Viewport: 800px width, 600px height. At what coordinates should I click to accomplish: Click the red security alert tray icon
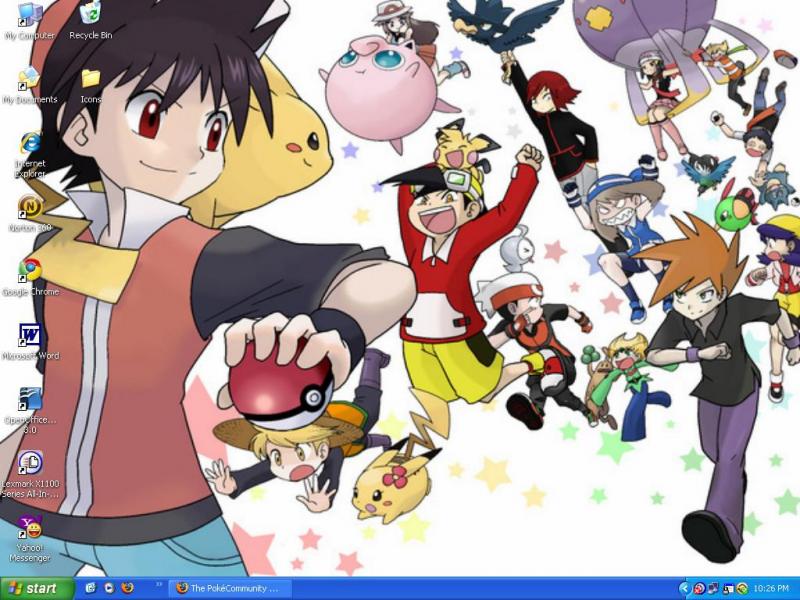pyautogui.click(x=699, y=589)
